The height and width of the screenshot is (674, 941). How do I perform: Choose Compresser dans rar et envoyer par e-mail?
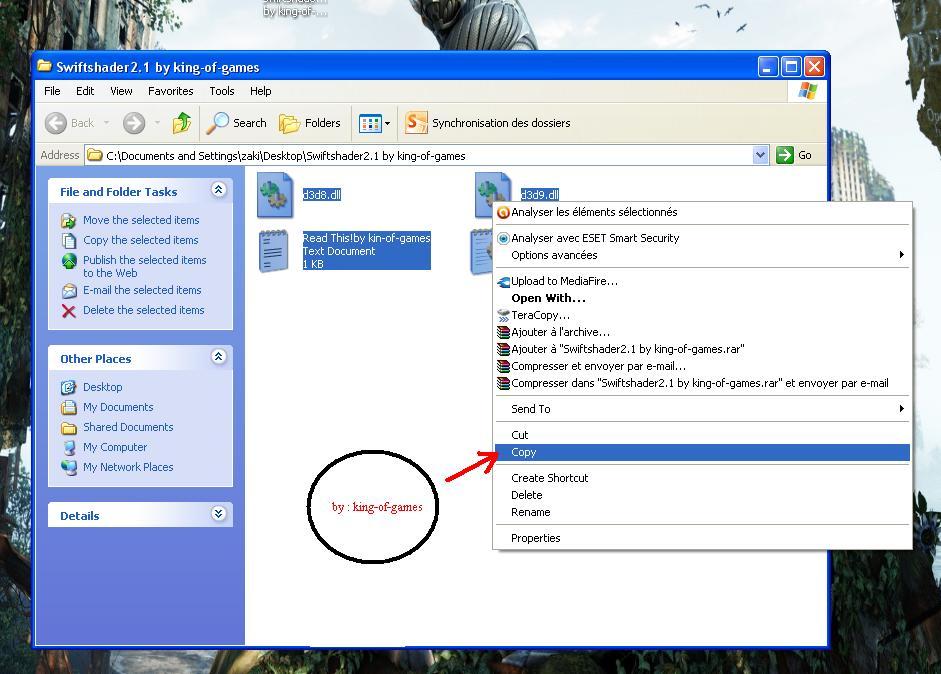tap(702, 383)
